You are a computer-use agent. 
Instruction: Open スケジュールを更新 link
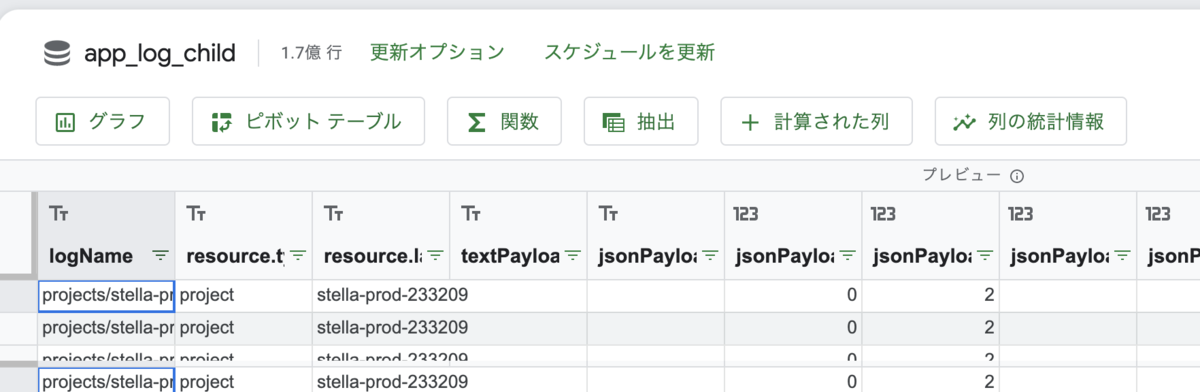(x=629, y=52)
